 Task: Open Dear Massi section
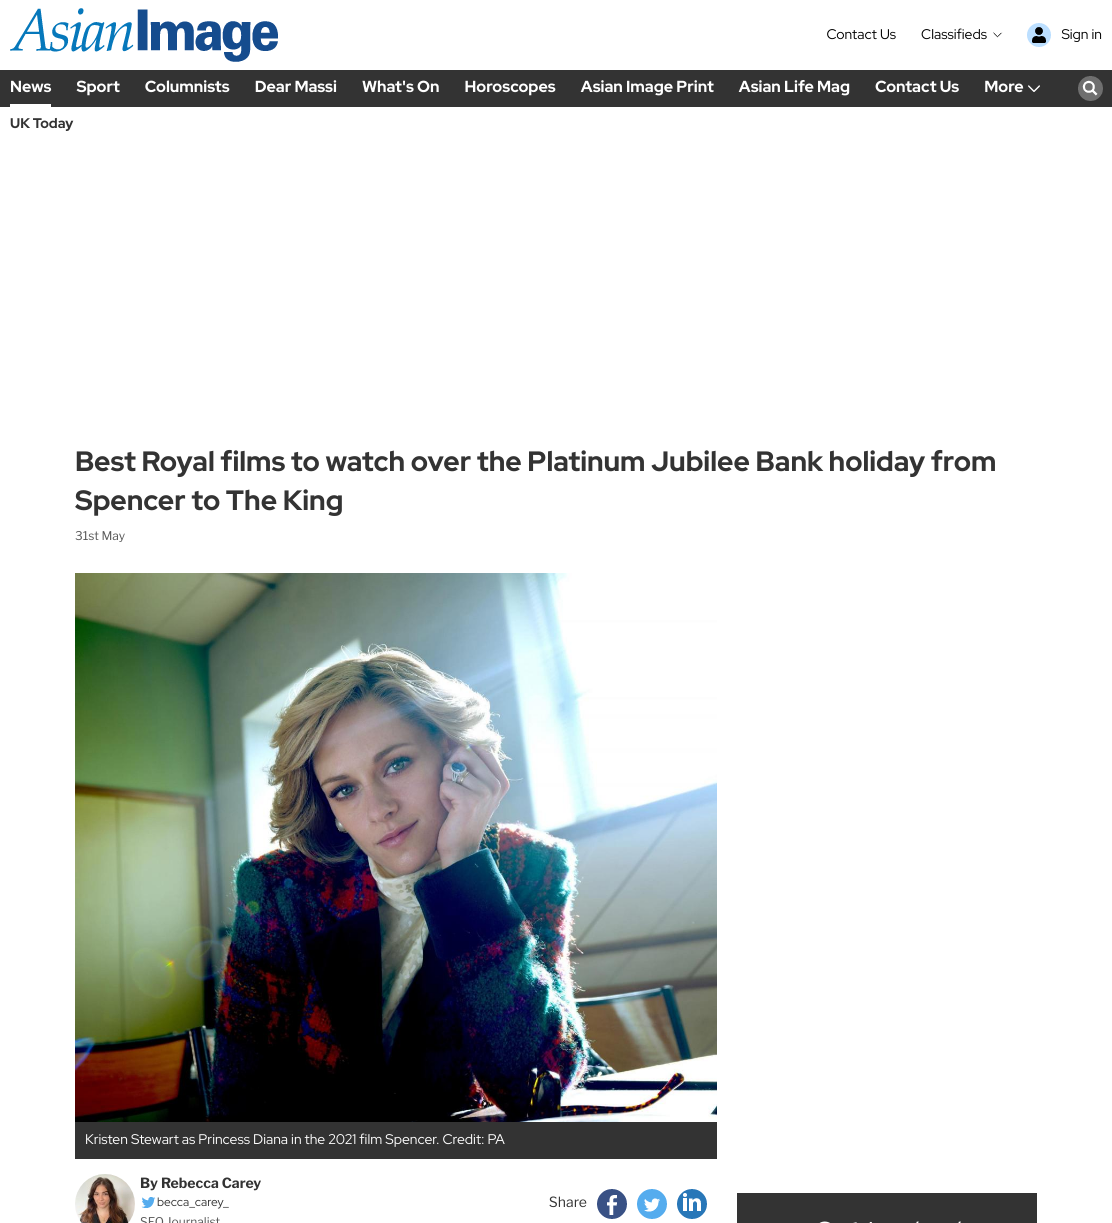click(296, 87)
